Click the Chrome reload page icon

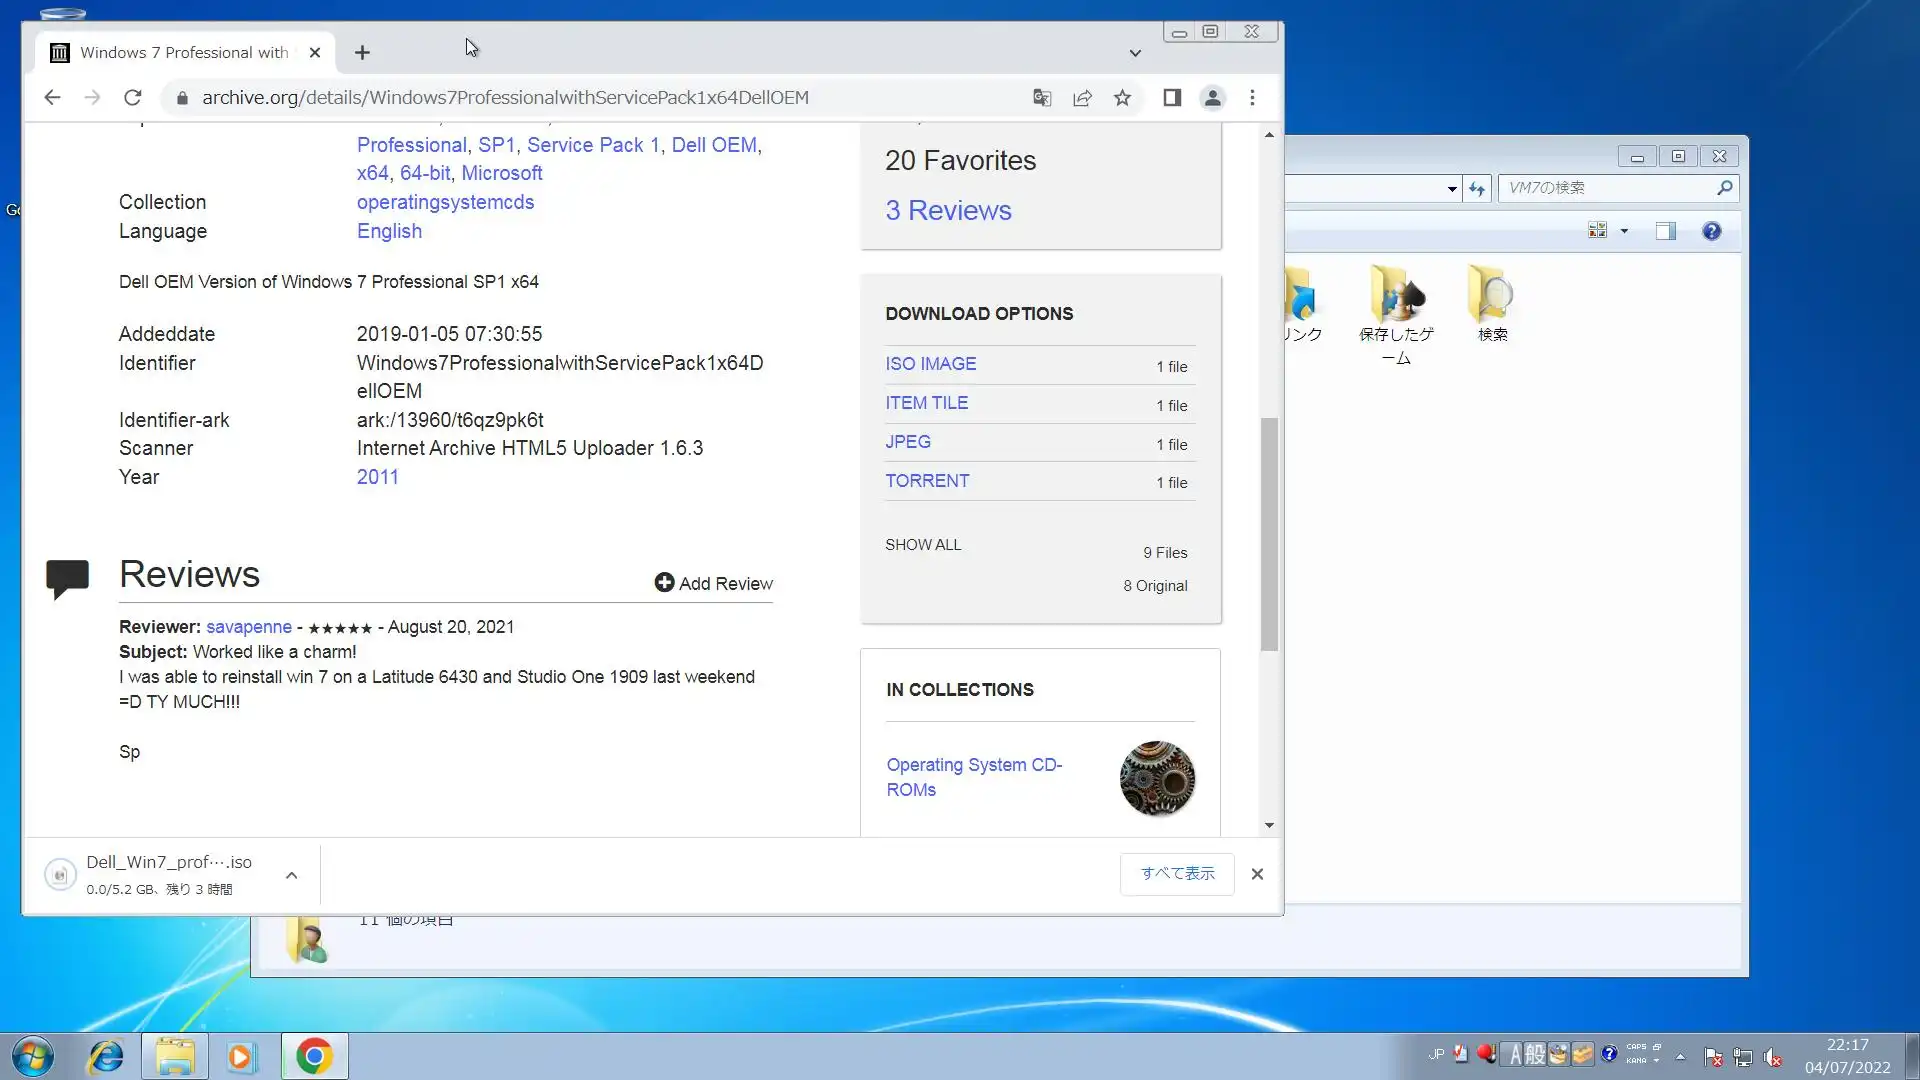tap(132, 97)
